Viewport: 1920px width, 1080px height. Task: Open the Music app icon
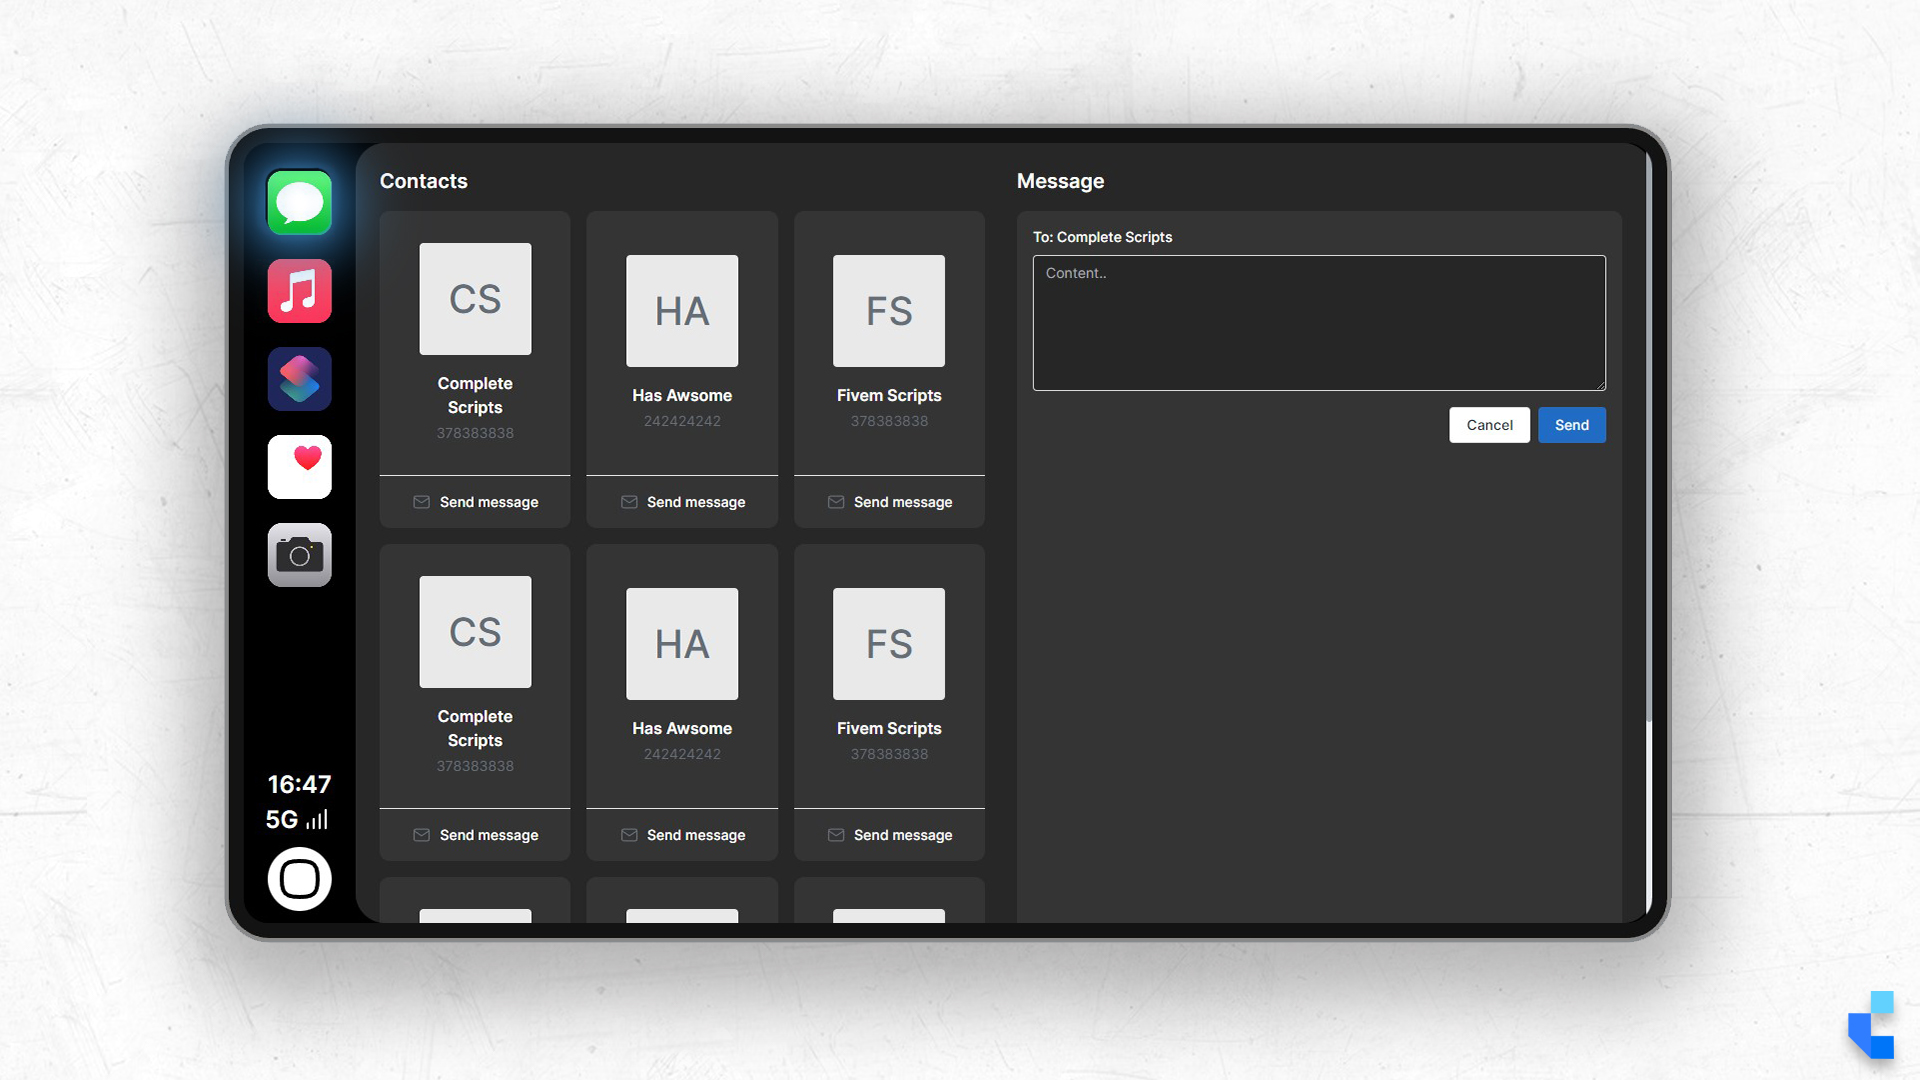(x=299, y=291)
